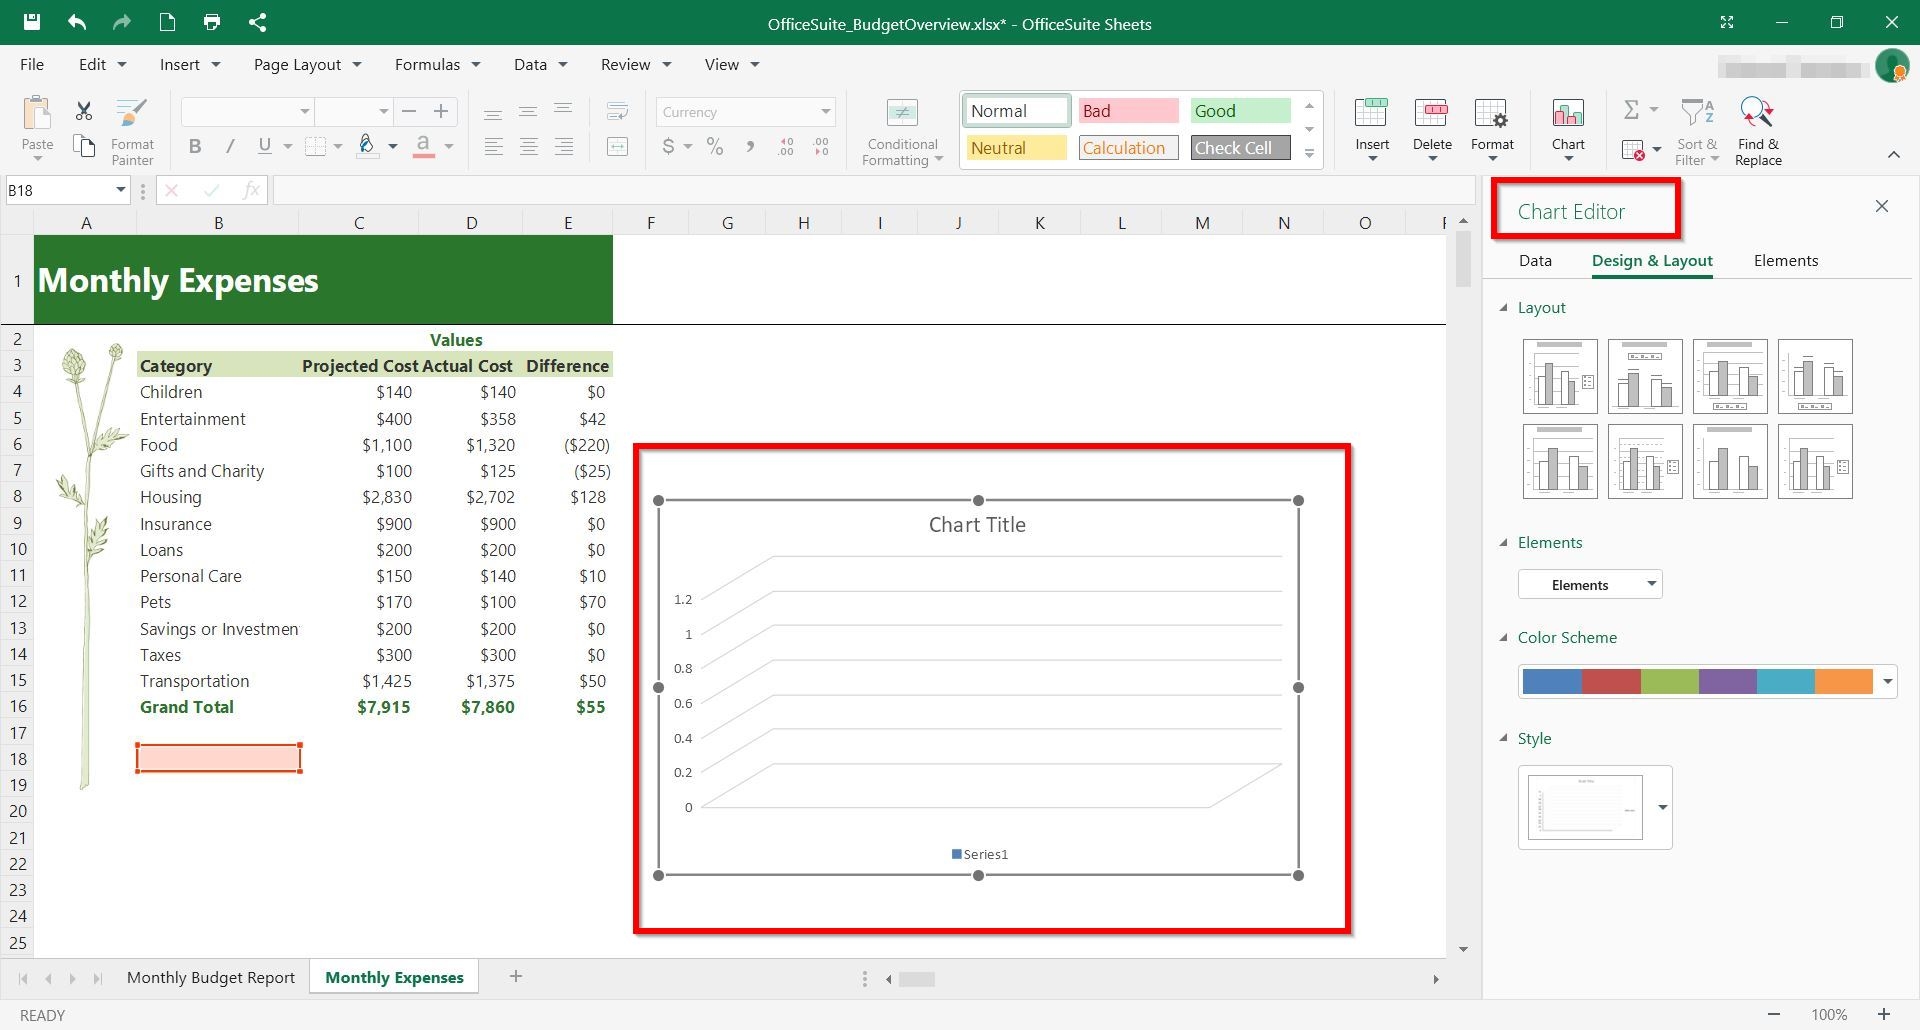
Task: Toggle italic formatting
Action: [230, 146]
